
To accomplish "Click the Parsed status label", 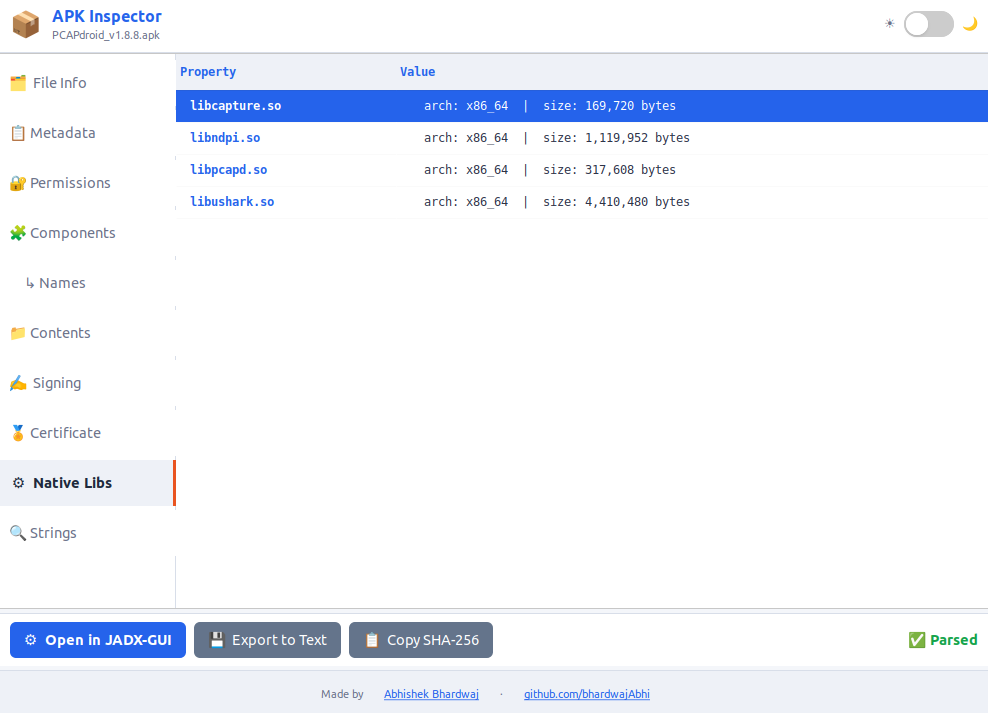I will 953,640.
